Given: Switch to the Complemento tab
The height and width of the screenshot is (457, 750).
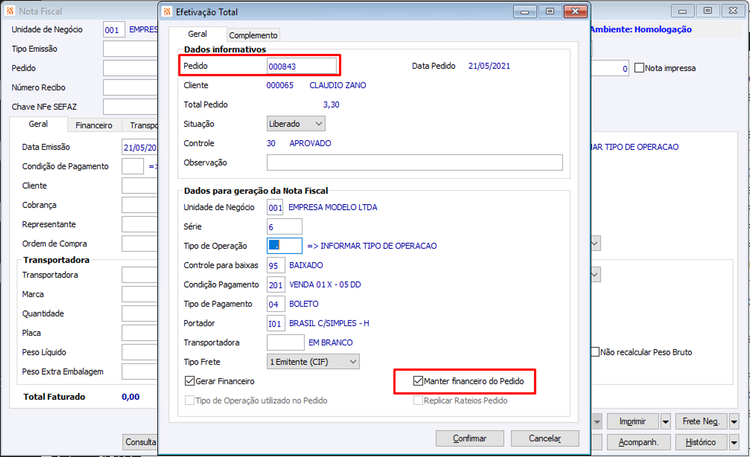Looking at the screenshot, I should pyautogui.click(x=253, y=35).
